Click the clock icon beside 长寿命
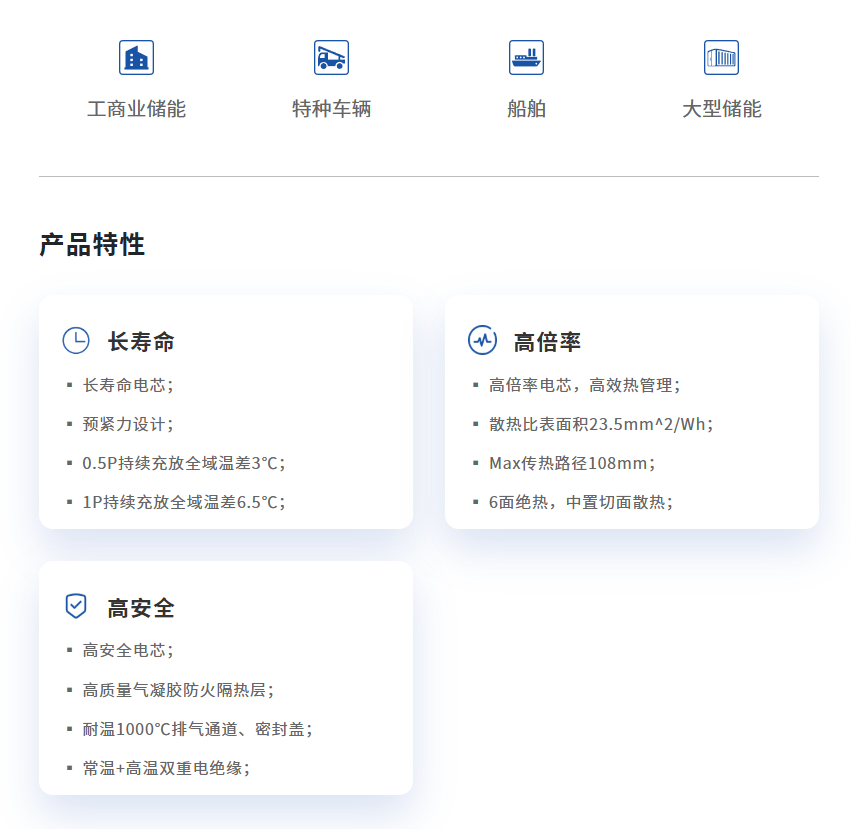The height and width of the screenshot is (829, 851). tap(76, 341)
